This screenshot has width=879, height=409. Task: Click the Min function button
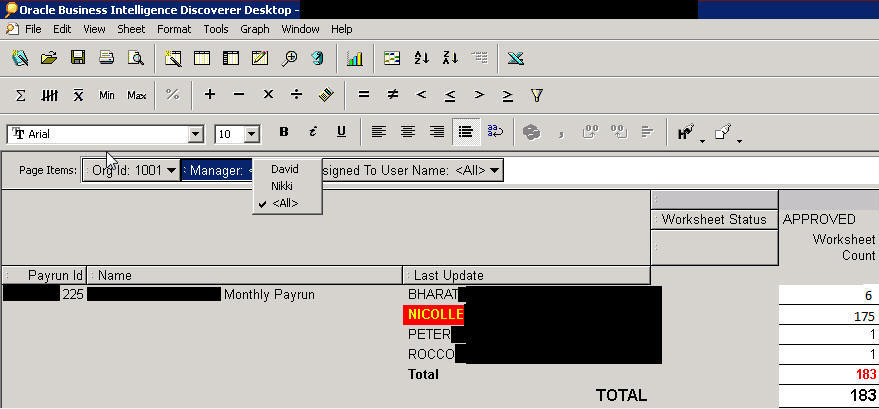pyautogui.click(x=107, y=95)
